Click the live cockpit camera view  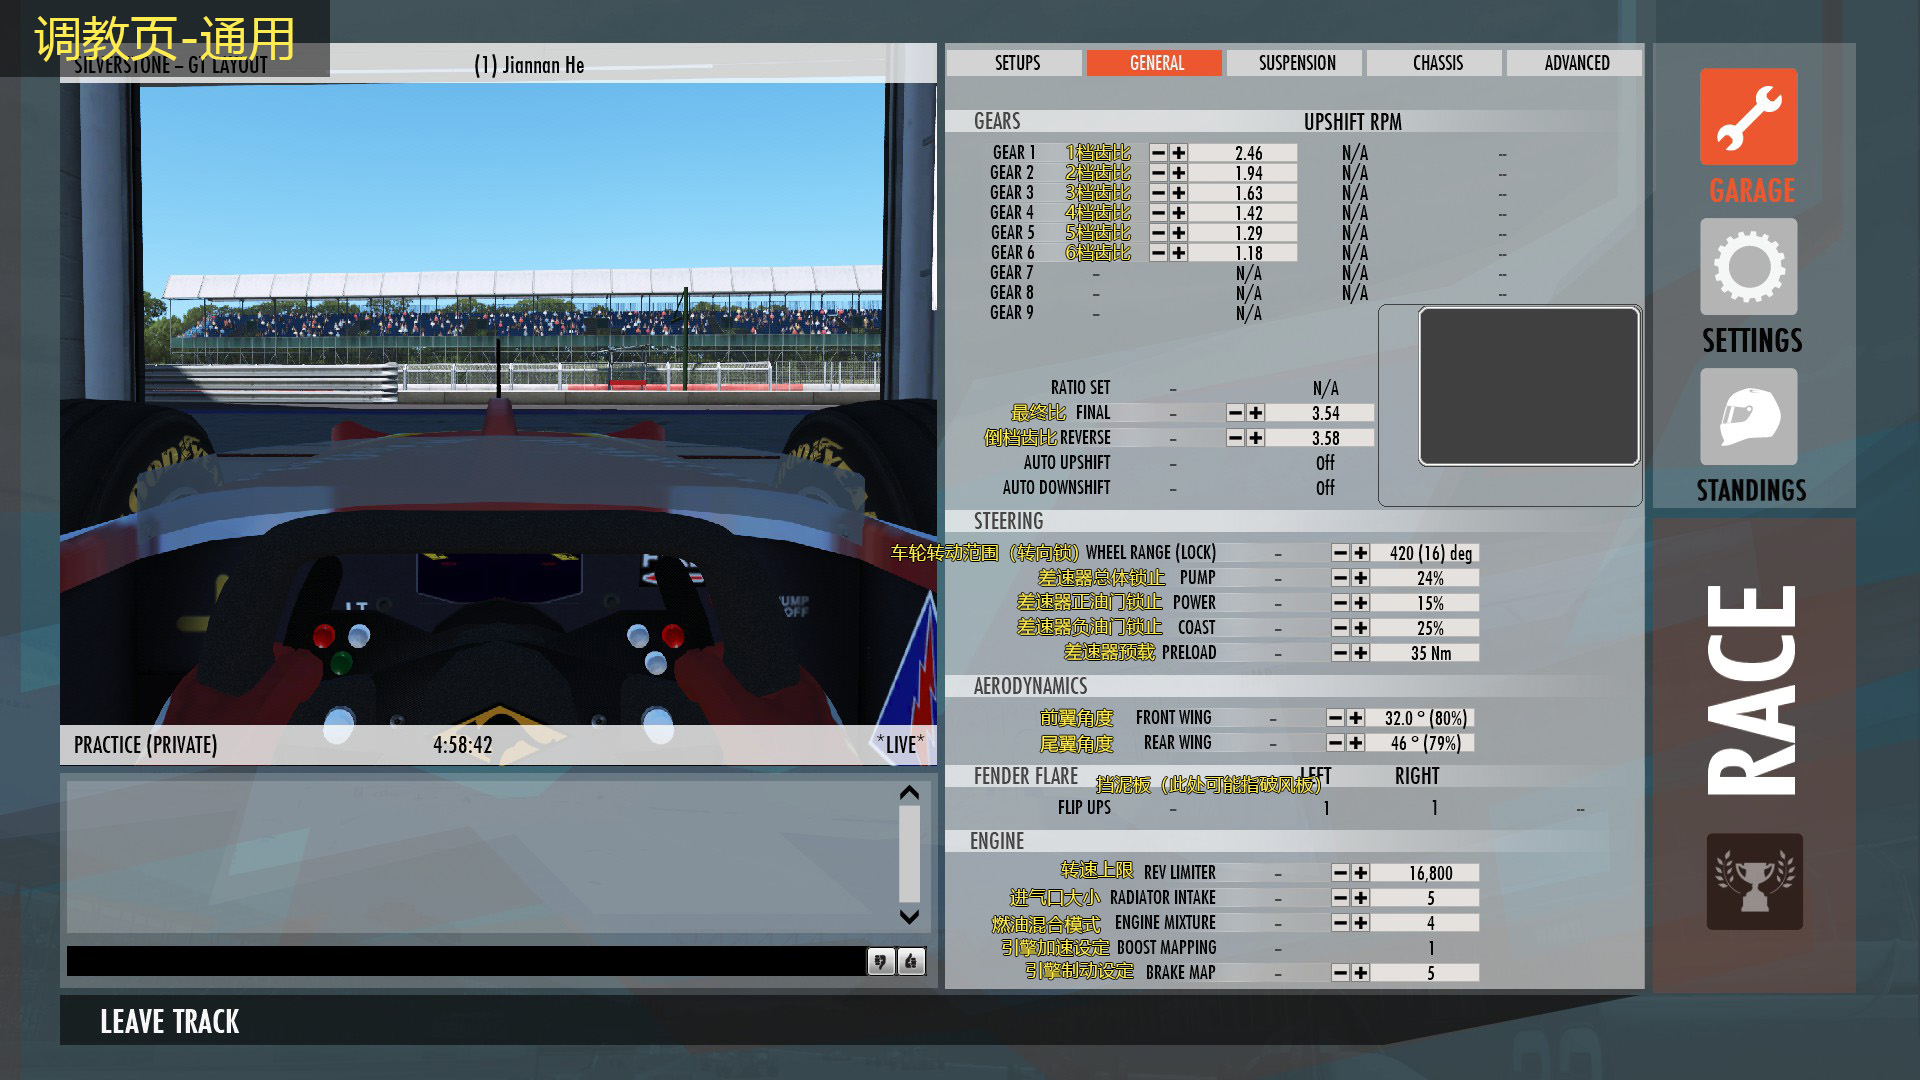(x=497, y=404)
